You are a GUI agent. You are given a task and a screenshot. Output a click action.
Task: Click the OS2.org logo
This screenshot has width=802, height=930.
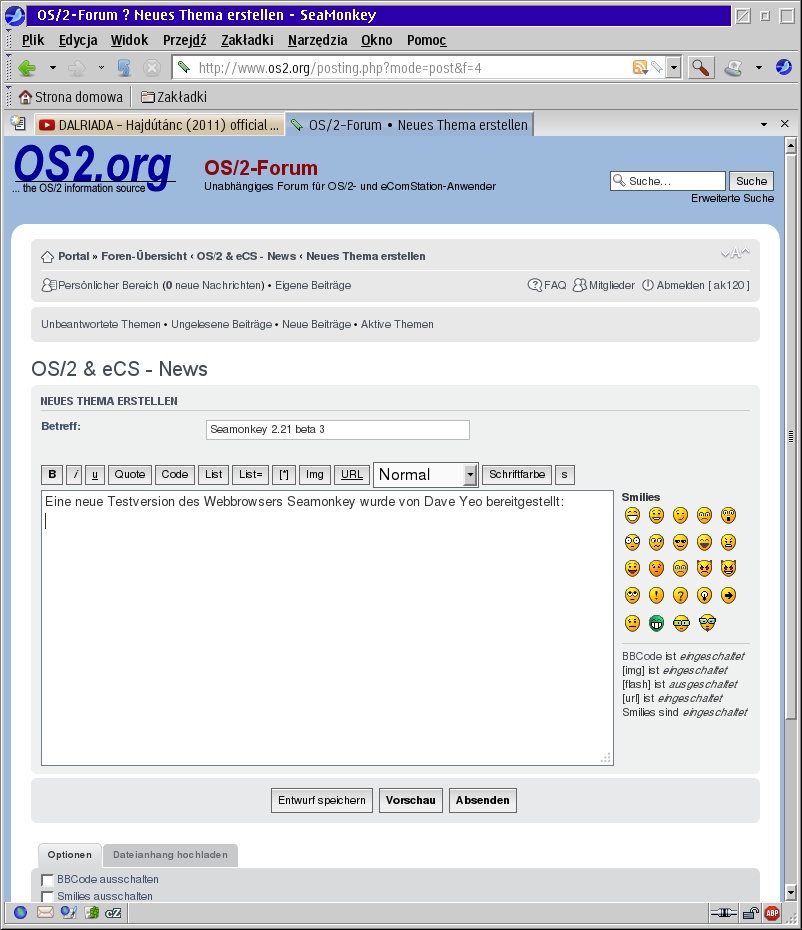(94, 168)
